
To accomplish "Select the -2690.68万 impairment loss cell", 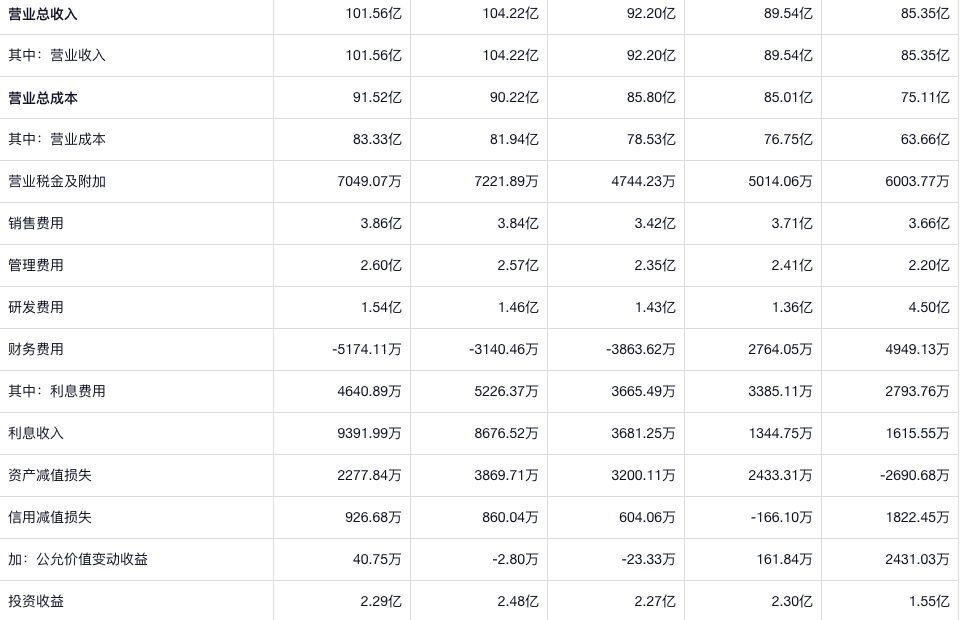I will (914, 475).
